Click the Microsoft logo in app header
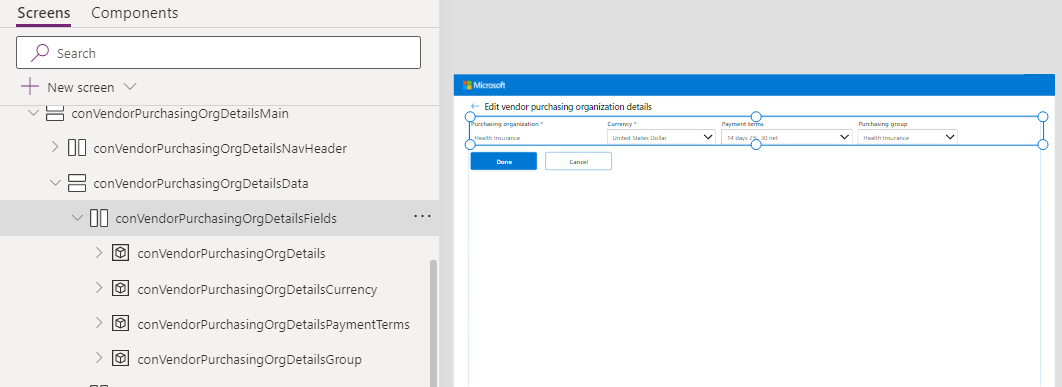The height and width of the screenshot is (387, 1062). 484,85
